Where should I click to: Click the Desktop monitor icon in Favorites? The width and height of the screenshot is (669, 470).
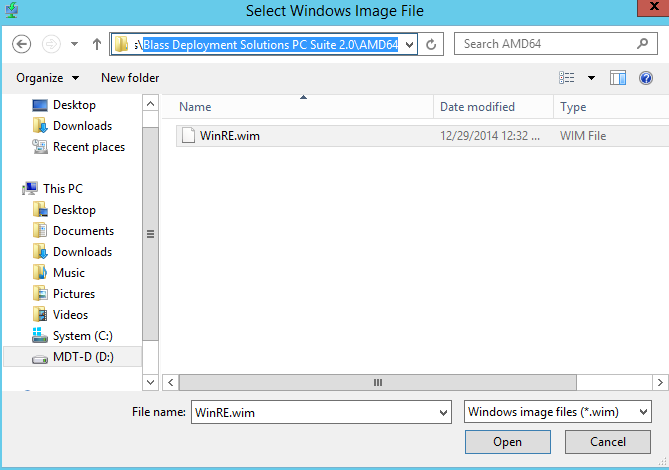(40, 105)
